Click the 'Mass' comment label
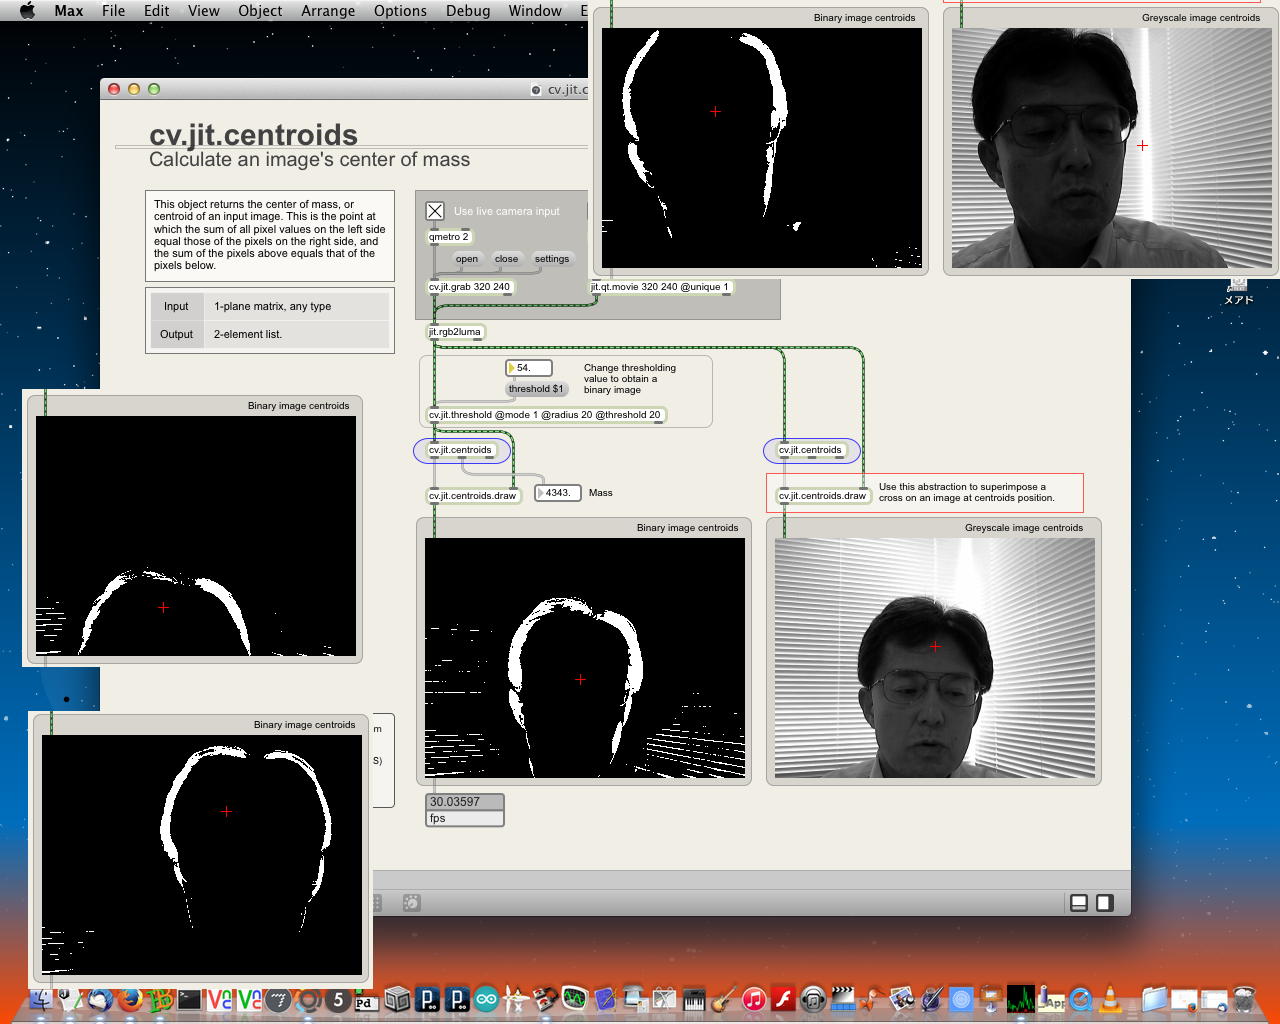The width and height of the screenshot is (1280, 1024). 601,493
